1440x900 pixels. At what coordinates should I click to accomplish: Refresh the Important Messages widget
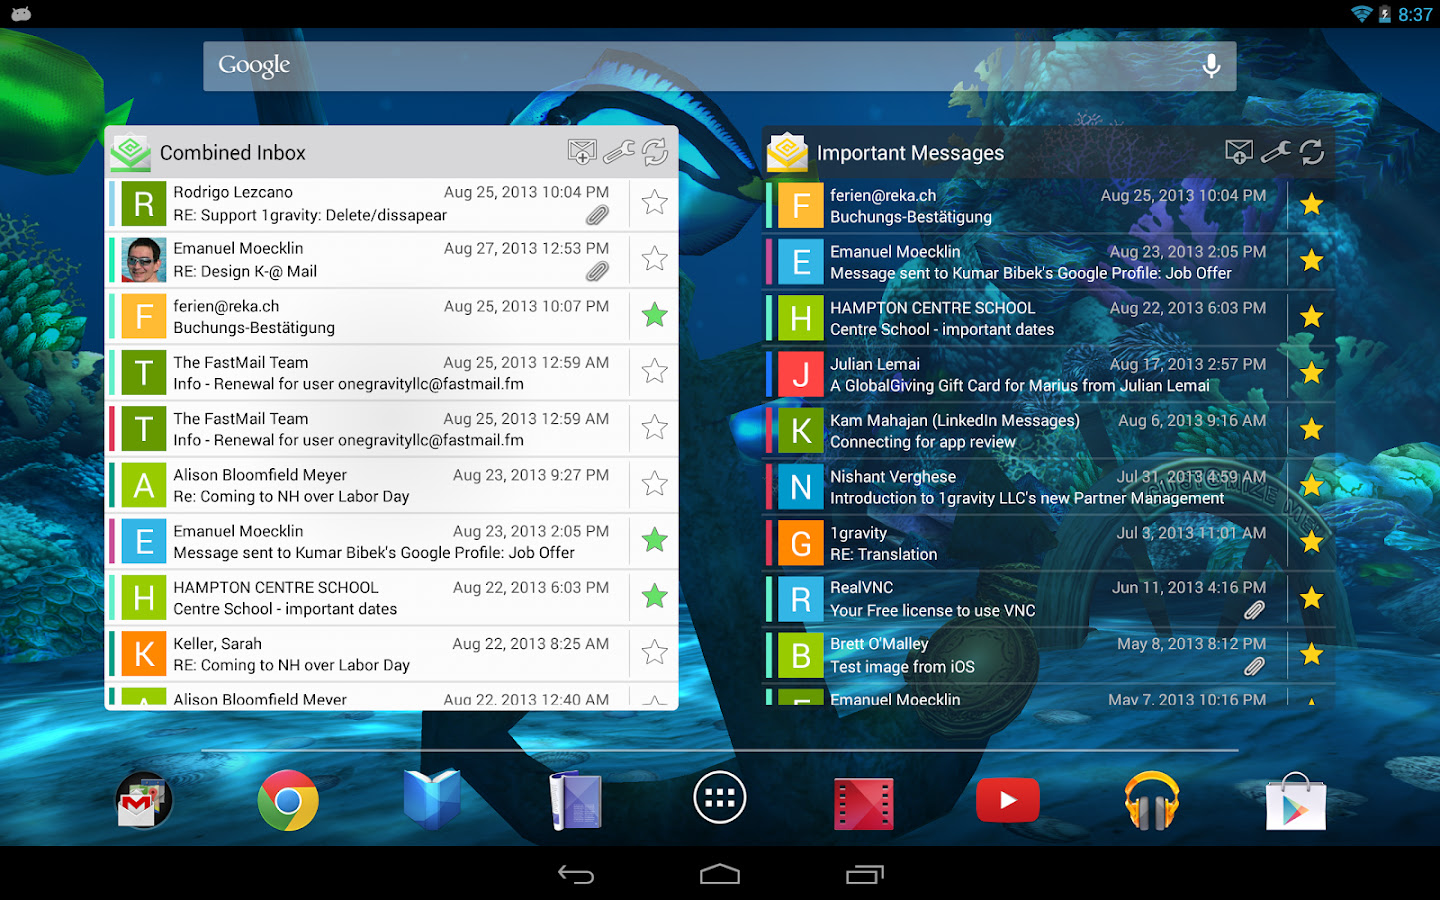(1311, 152)
